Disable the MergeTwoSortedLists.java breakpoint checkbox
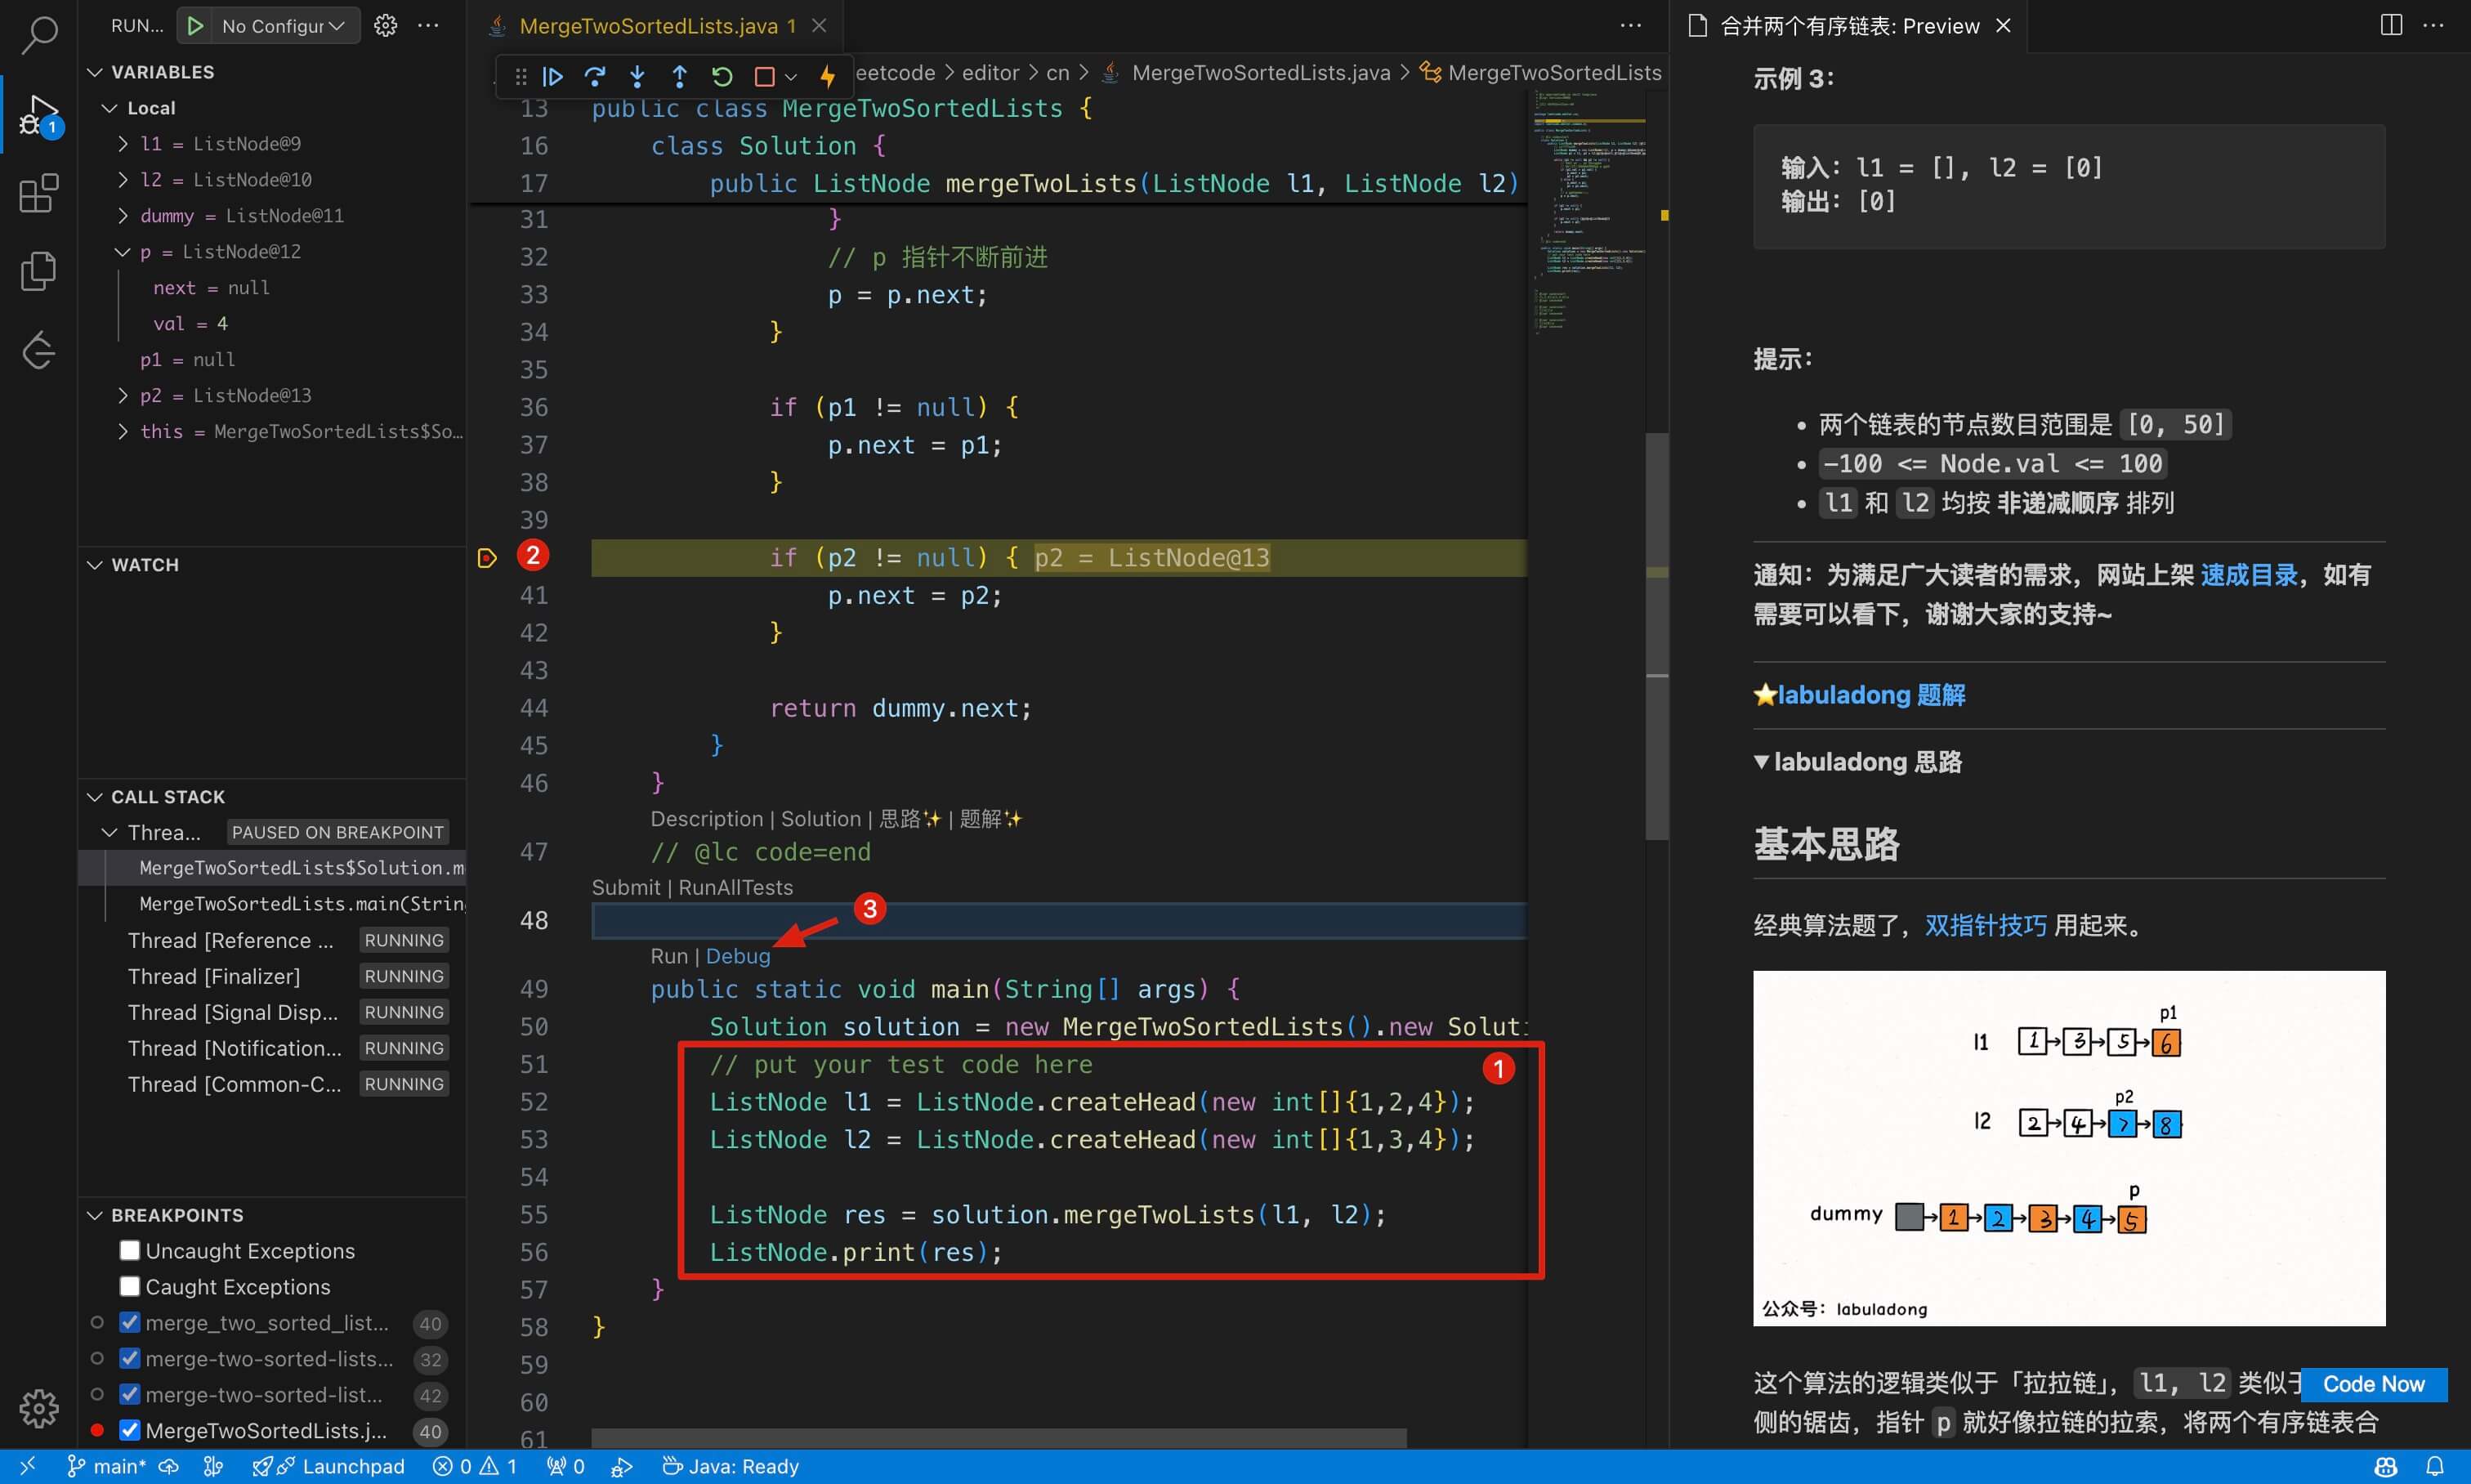Viewport: 2471px width, 1484px height. point(129,1430)
